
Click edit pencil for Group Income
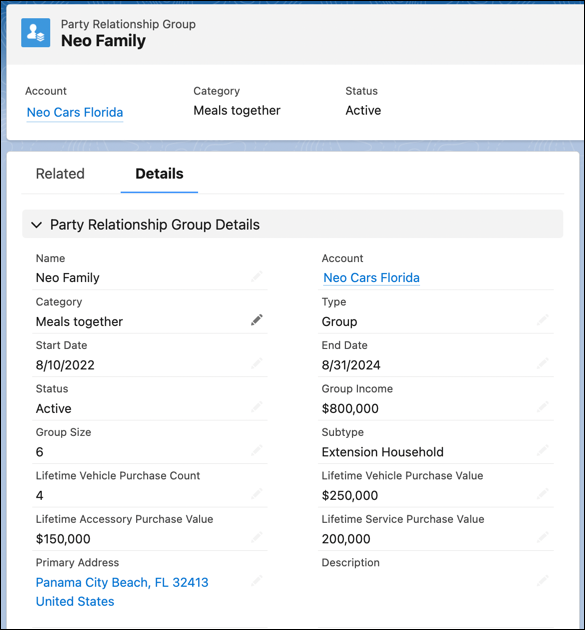click(542, 407)
